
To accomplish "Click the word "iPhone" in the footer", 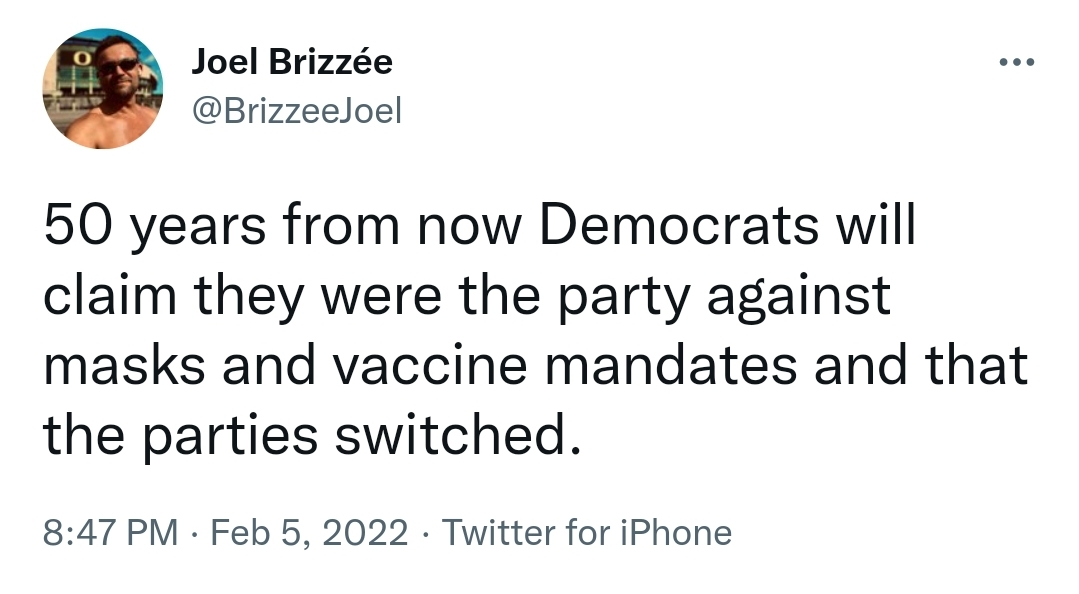I will pyautogui.click(x=676, y=533).
